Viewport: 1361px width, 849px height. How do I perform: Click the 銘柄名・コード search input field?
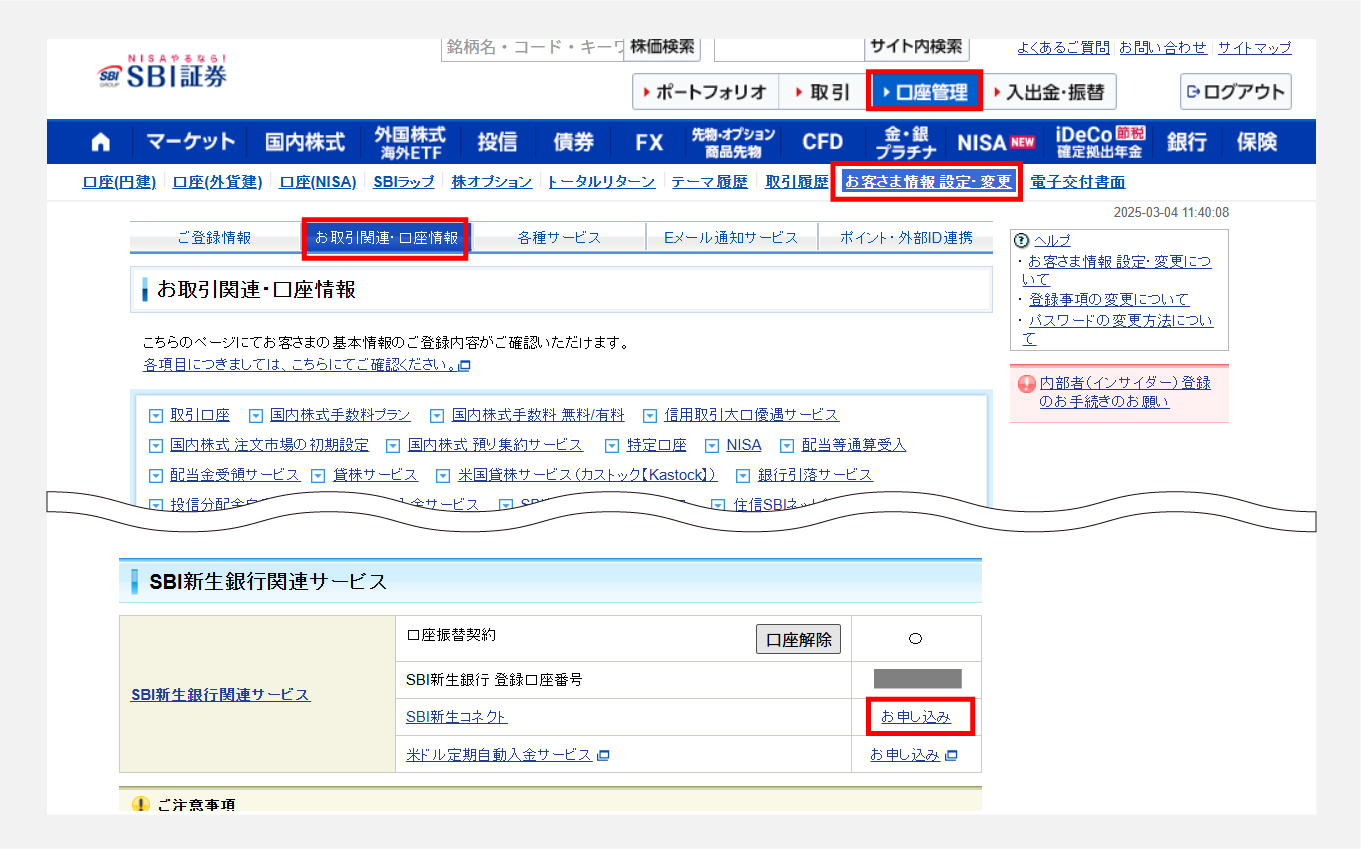point(533,49)
